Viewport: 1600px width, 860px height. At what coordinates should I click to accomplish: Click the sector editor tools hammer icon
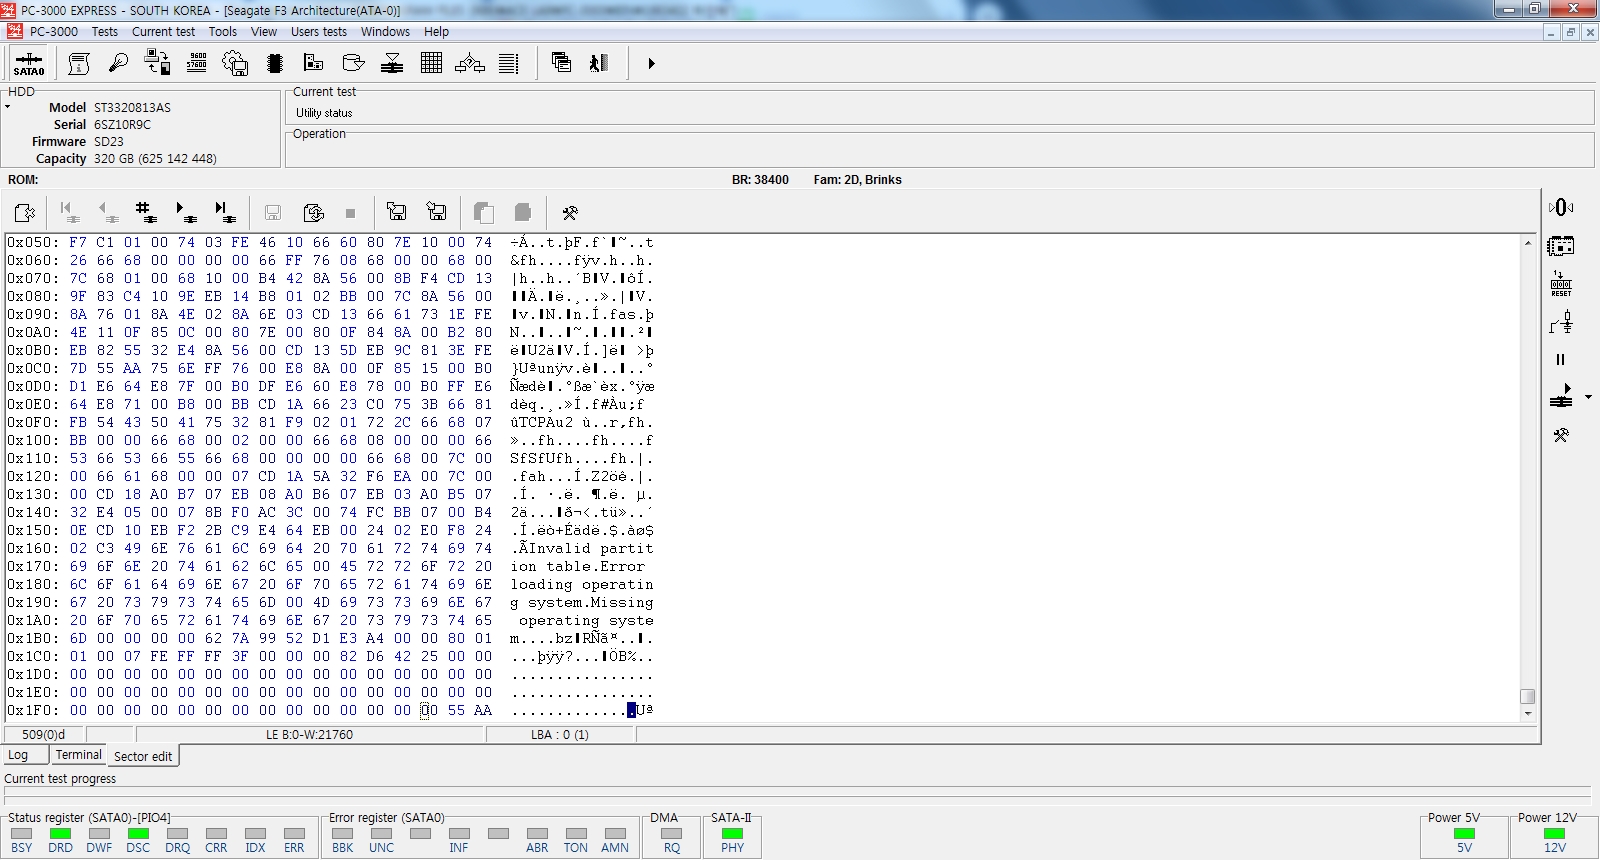coord(570,212)
